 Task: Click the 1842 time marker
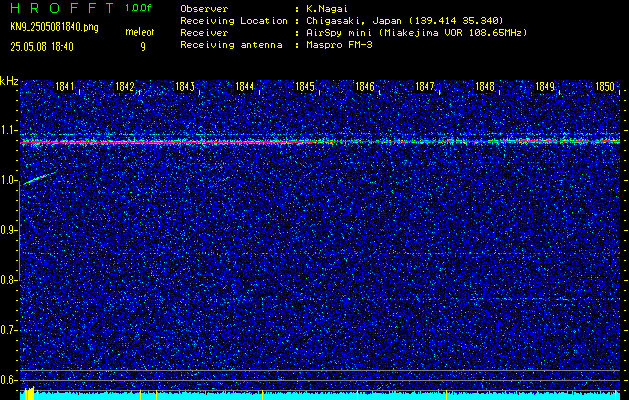tap(125, 87)
